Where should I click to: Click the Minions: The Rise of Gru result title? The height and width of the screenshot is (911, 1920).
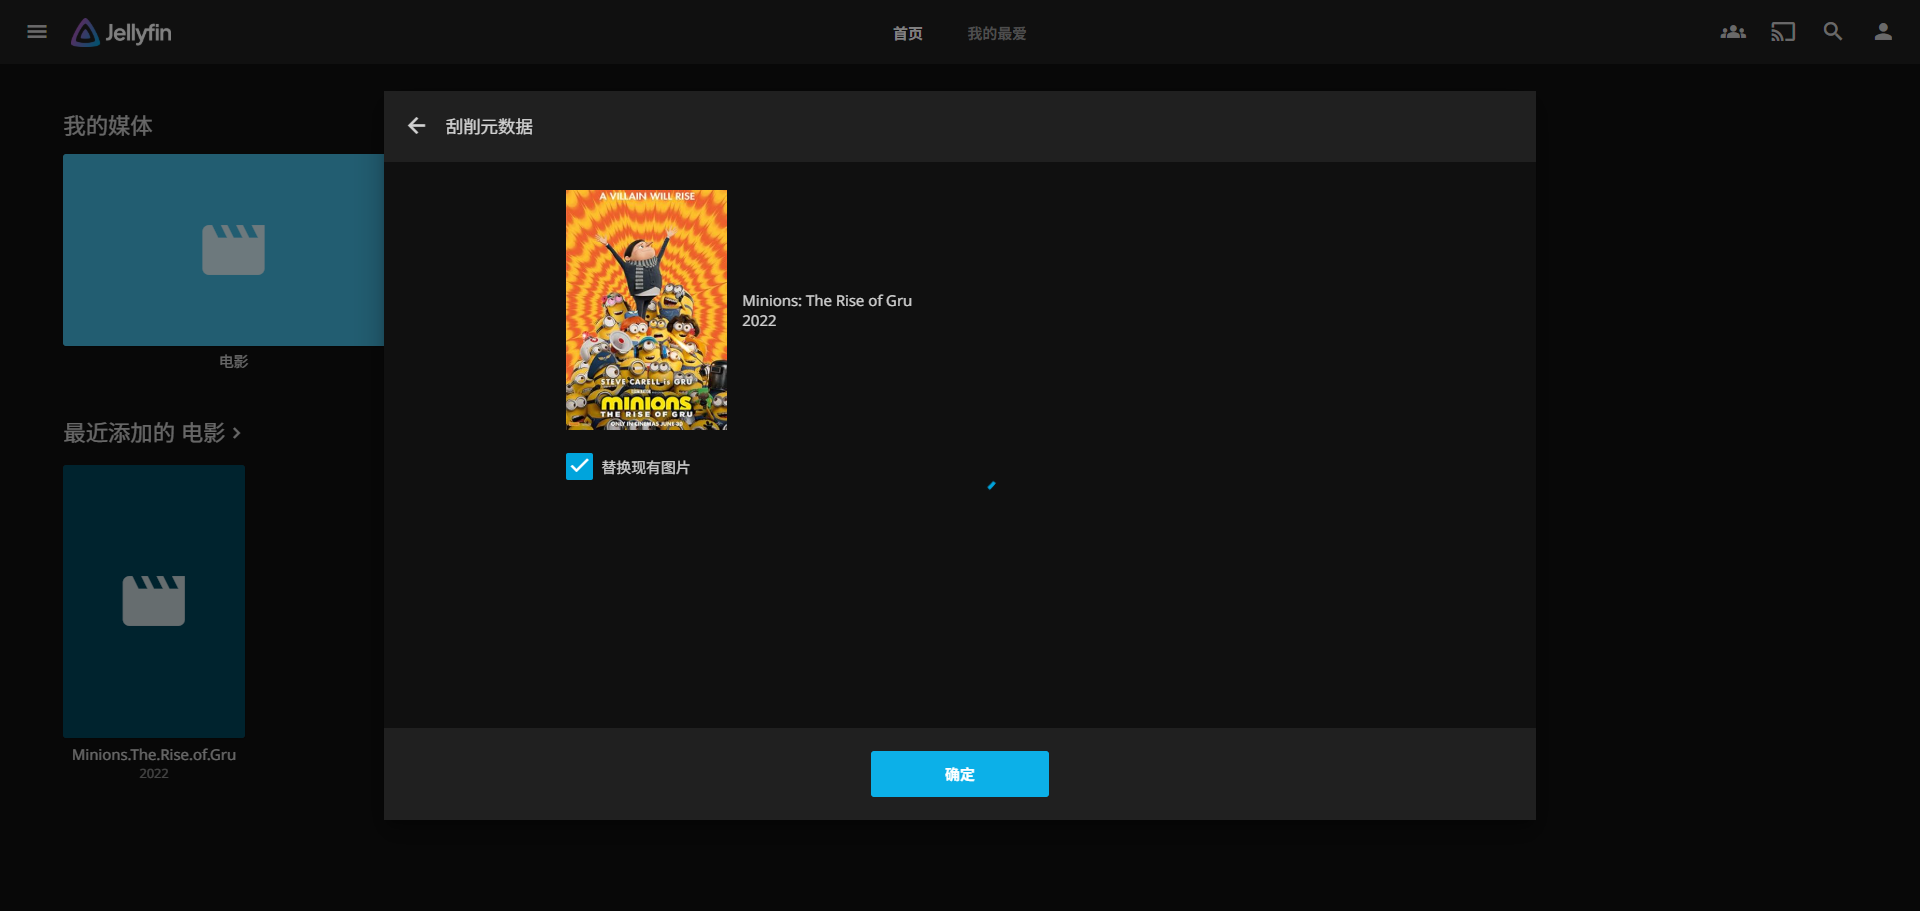tap(826, 301)
